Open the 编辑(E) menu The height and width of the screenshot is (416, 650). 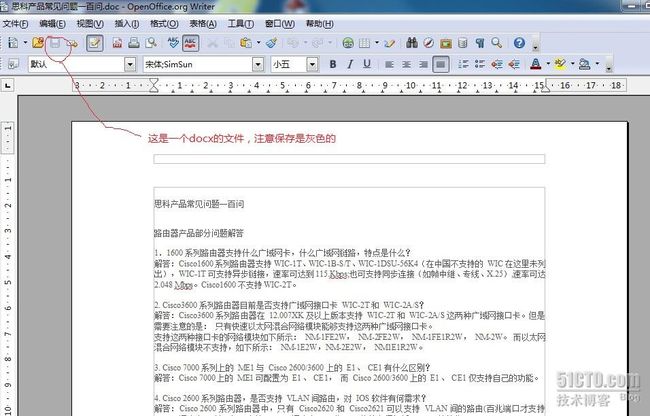point(53,24)
